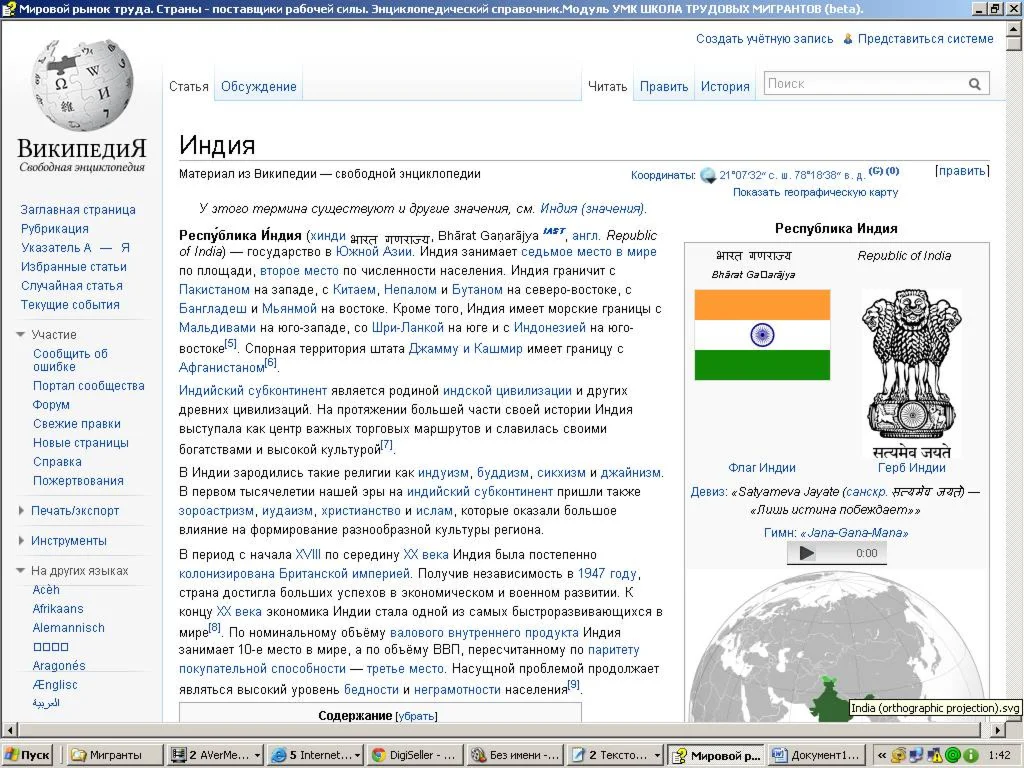1024x768 pixels.
Task: Click the Start (Пуск) button
Action: [x=27, y=755]
